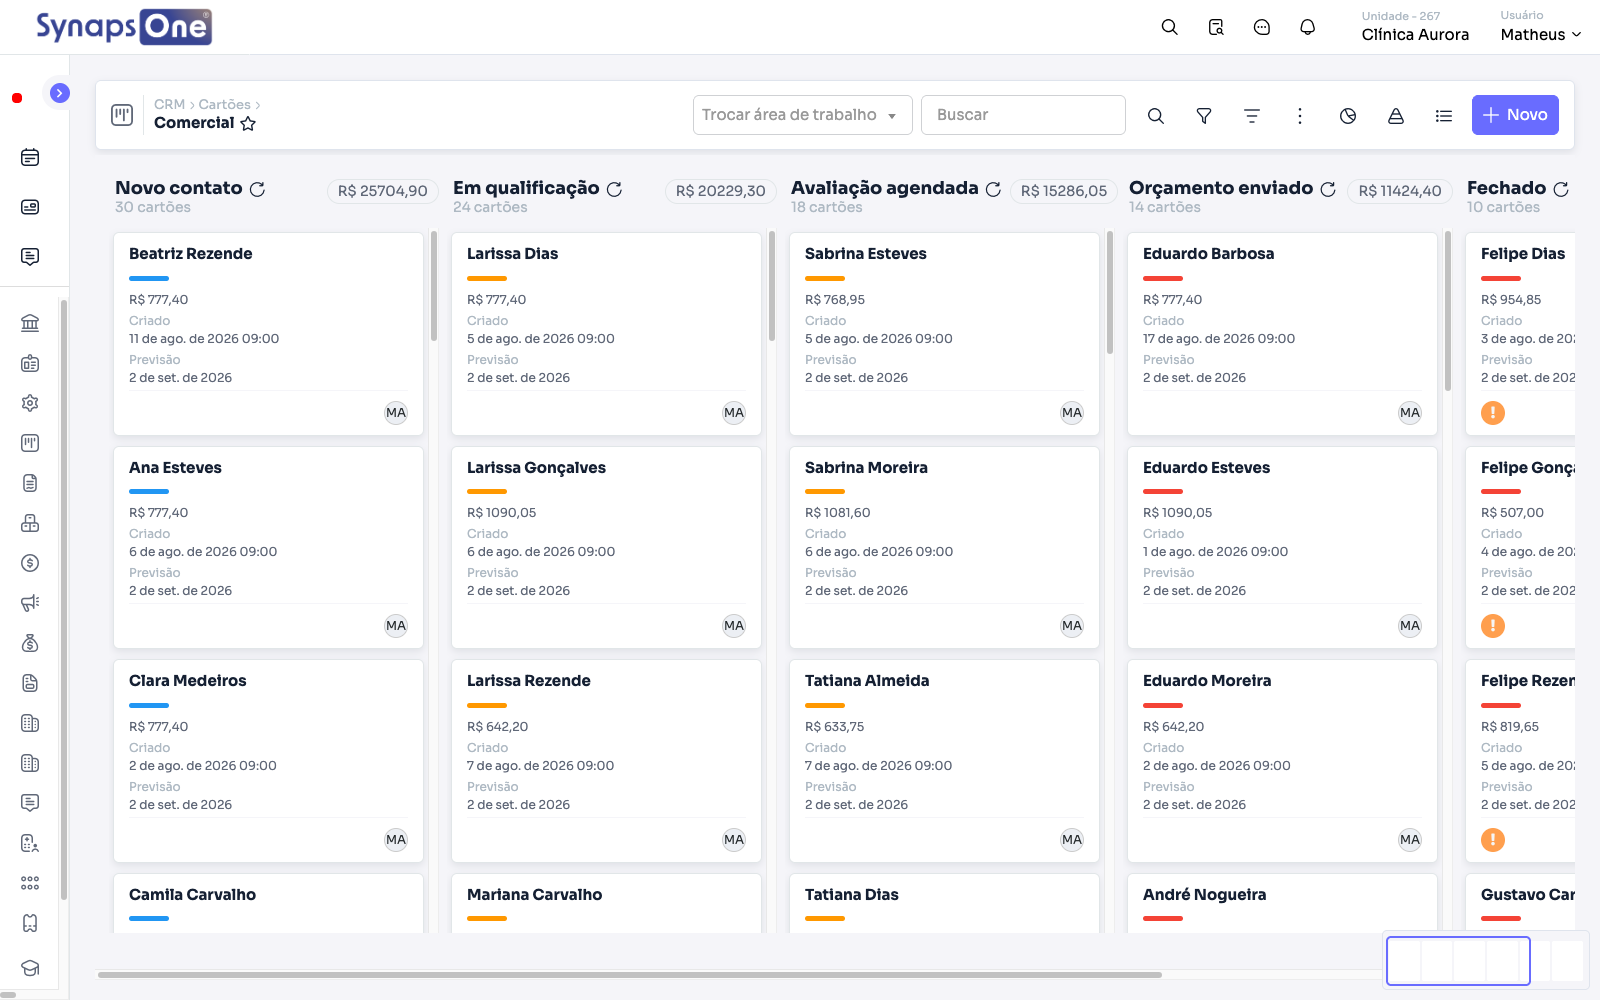The width and height of the screenshot is (1600, 1000).
Task: Click the Novo contato column vertical scrollbar
Action: point(434,286)
